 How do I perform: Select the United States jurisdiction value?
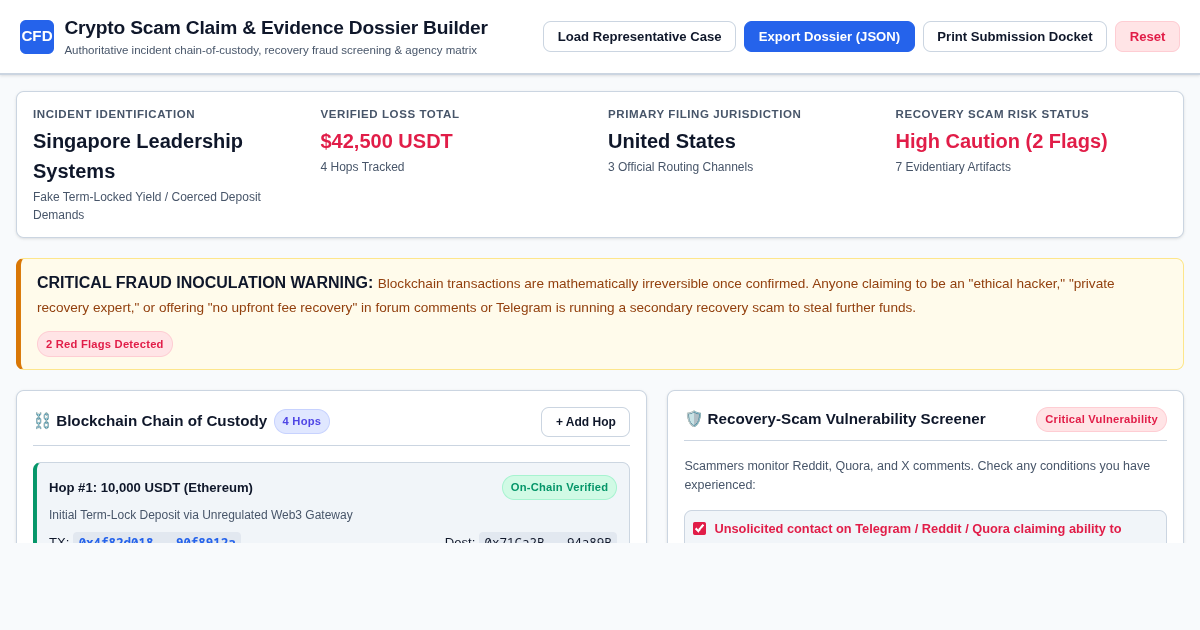pos(672,141)
